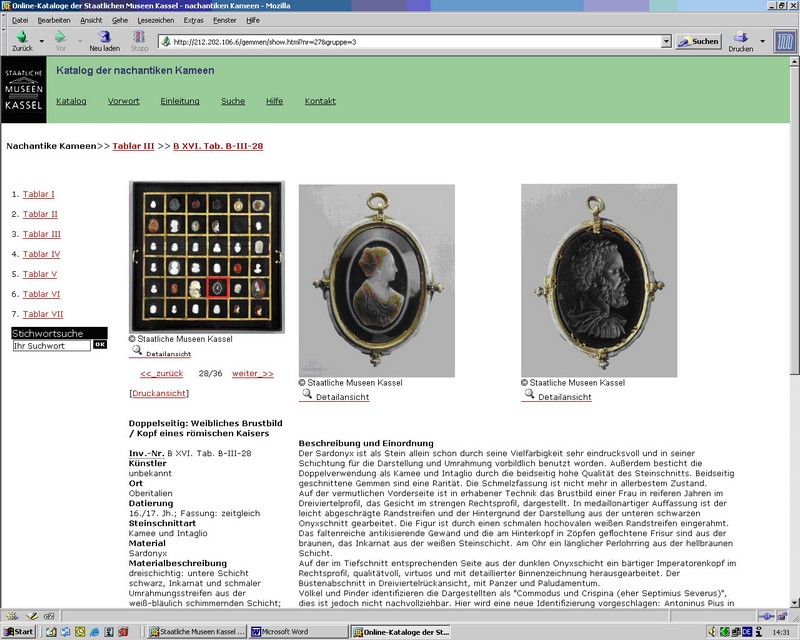The height and width of the screenshot is (640, 800).
Task: Open the Tablar V link in sidebar
Action: [x=40, y=274]
